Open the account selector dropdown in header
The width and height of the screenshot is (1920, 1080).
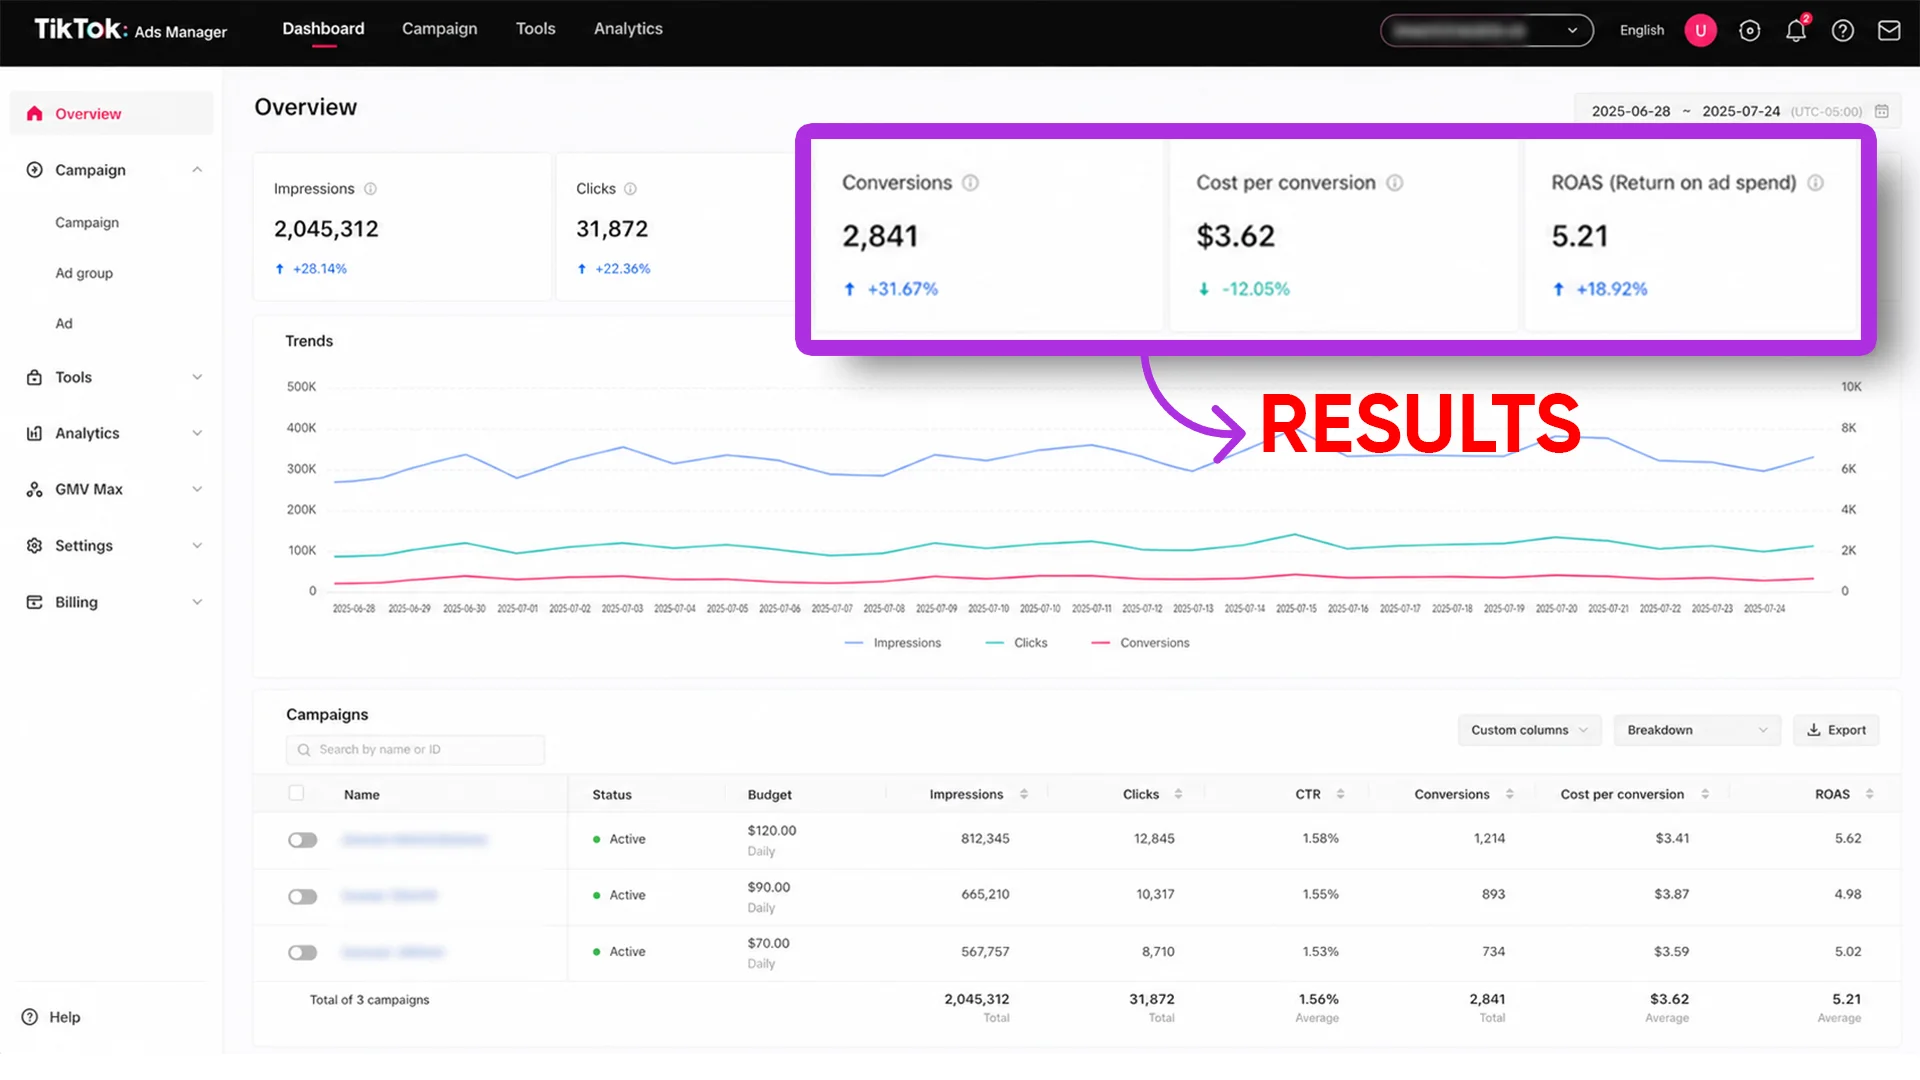click(x=1486, y=30)
